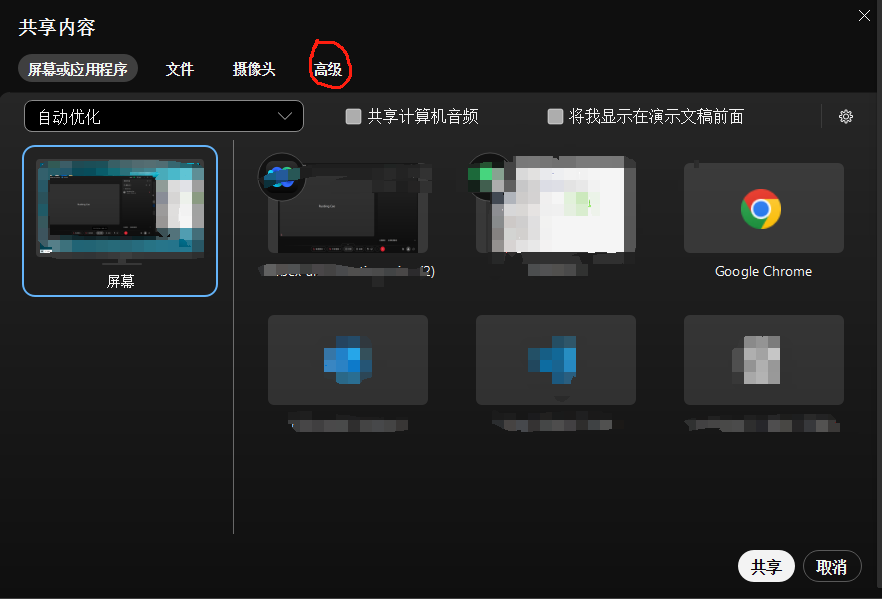Click the 共享 button

point(766,566)
